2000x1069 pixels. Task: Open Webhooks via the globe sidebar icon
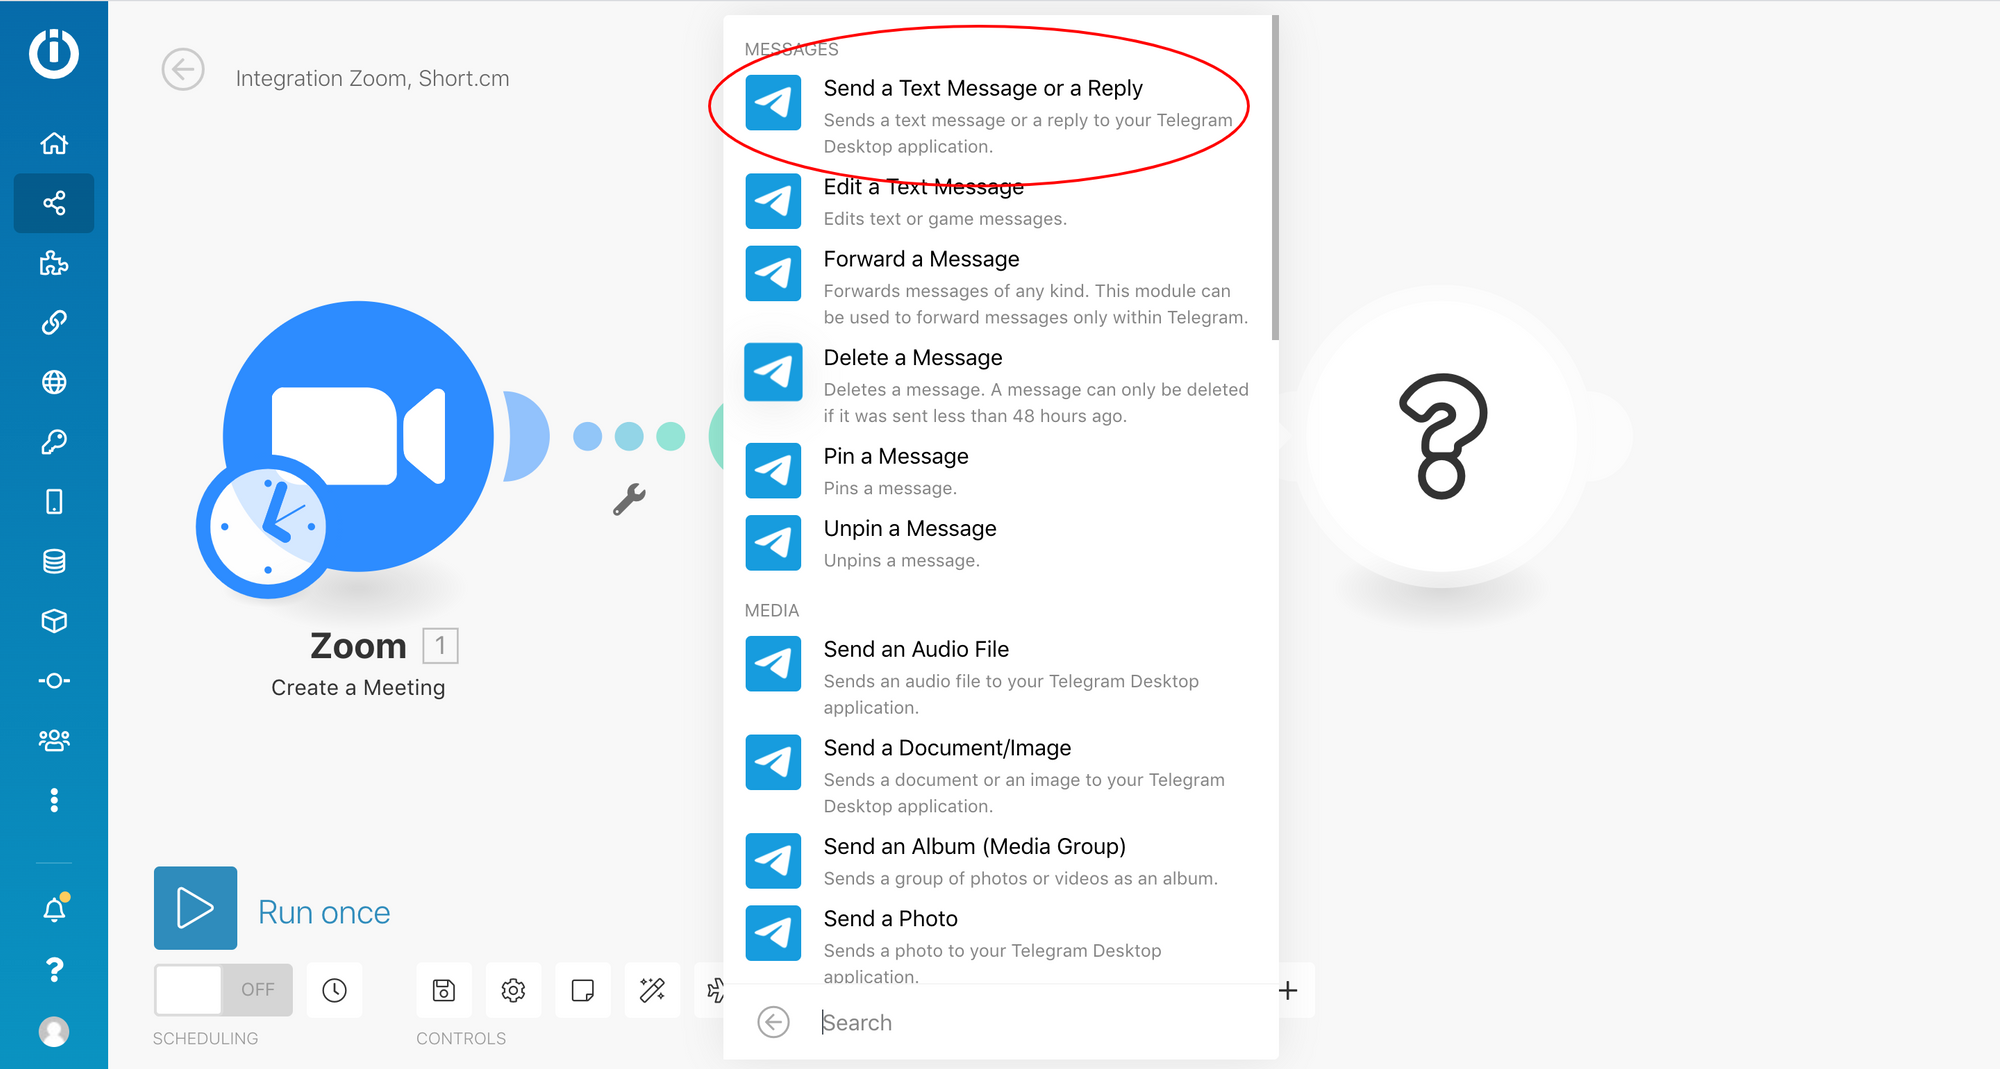(54, 382)
